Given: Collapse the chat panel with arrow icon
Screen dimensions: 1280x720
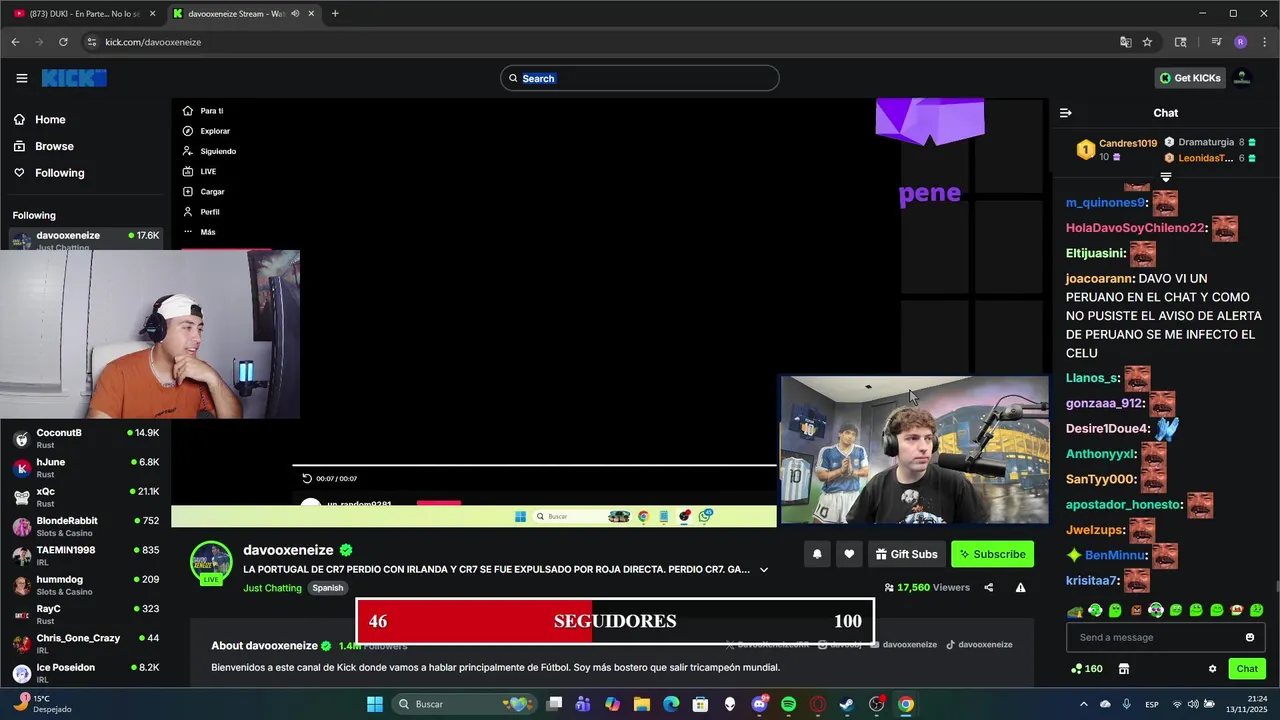Looking at the screenshot, I should [1065, 113].
